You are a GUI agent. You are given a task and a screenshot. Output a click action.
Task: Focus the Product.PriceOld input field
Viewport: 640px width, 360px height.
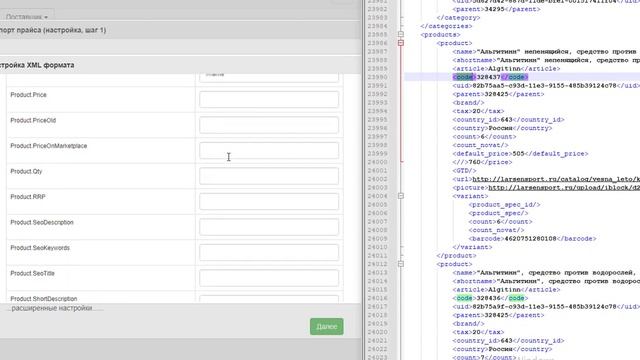[x=269, y=125]
